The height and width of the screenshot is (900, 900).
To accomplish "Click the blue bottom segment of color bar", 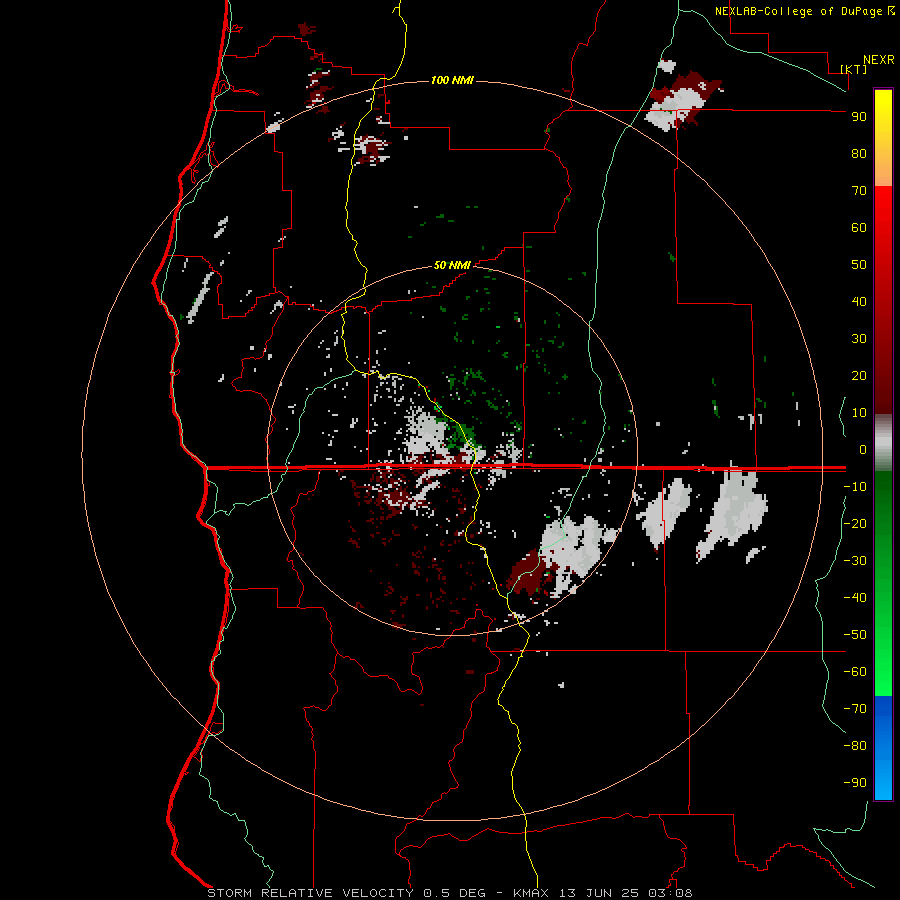I will [x=883, y=748].
